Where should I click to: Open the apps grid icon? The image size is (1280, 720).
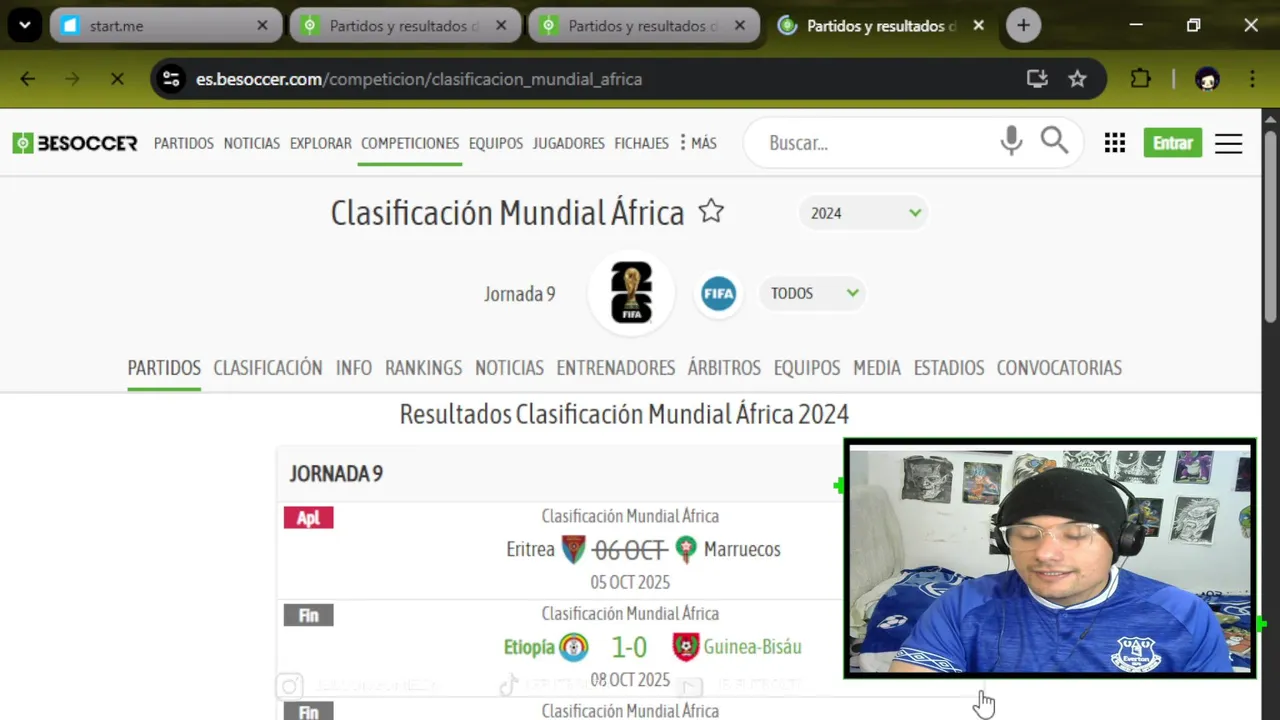click(x=1115, y=143)
